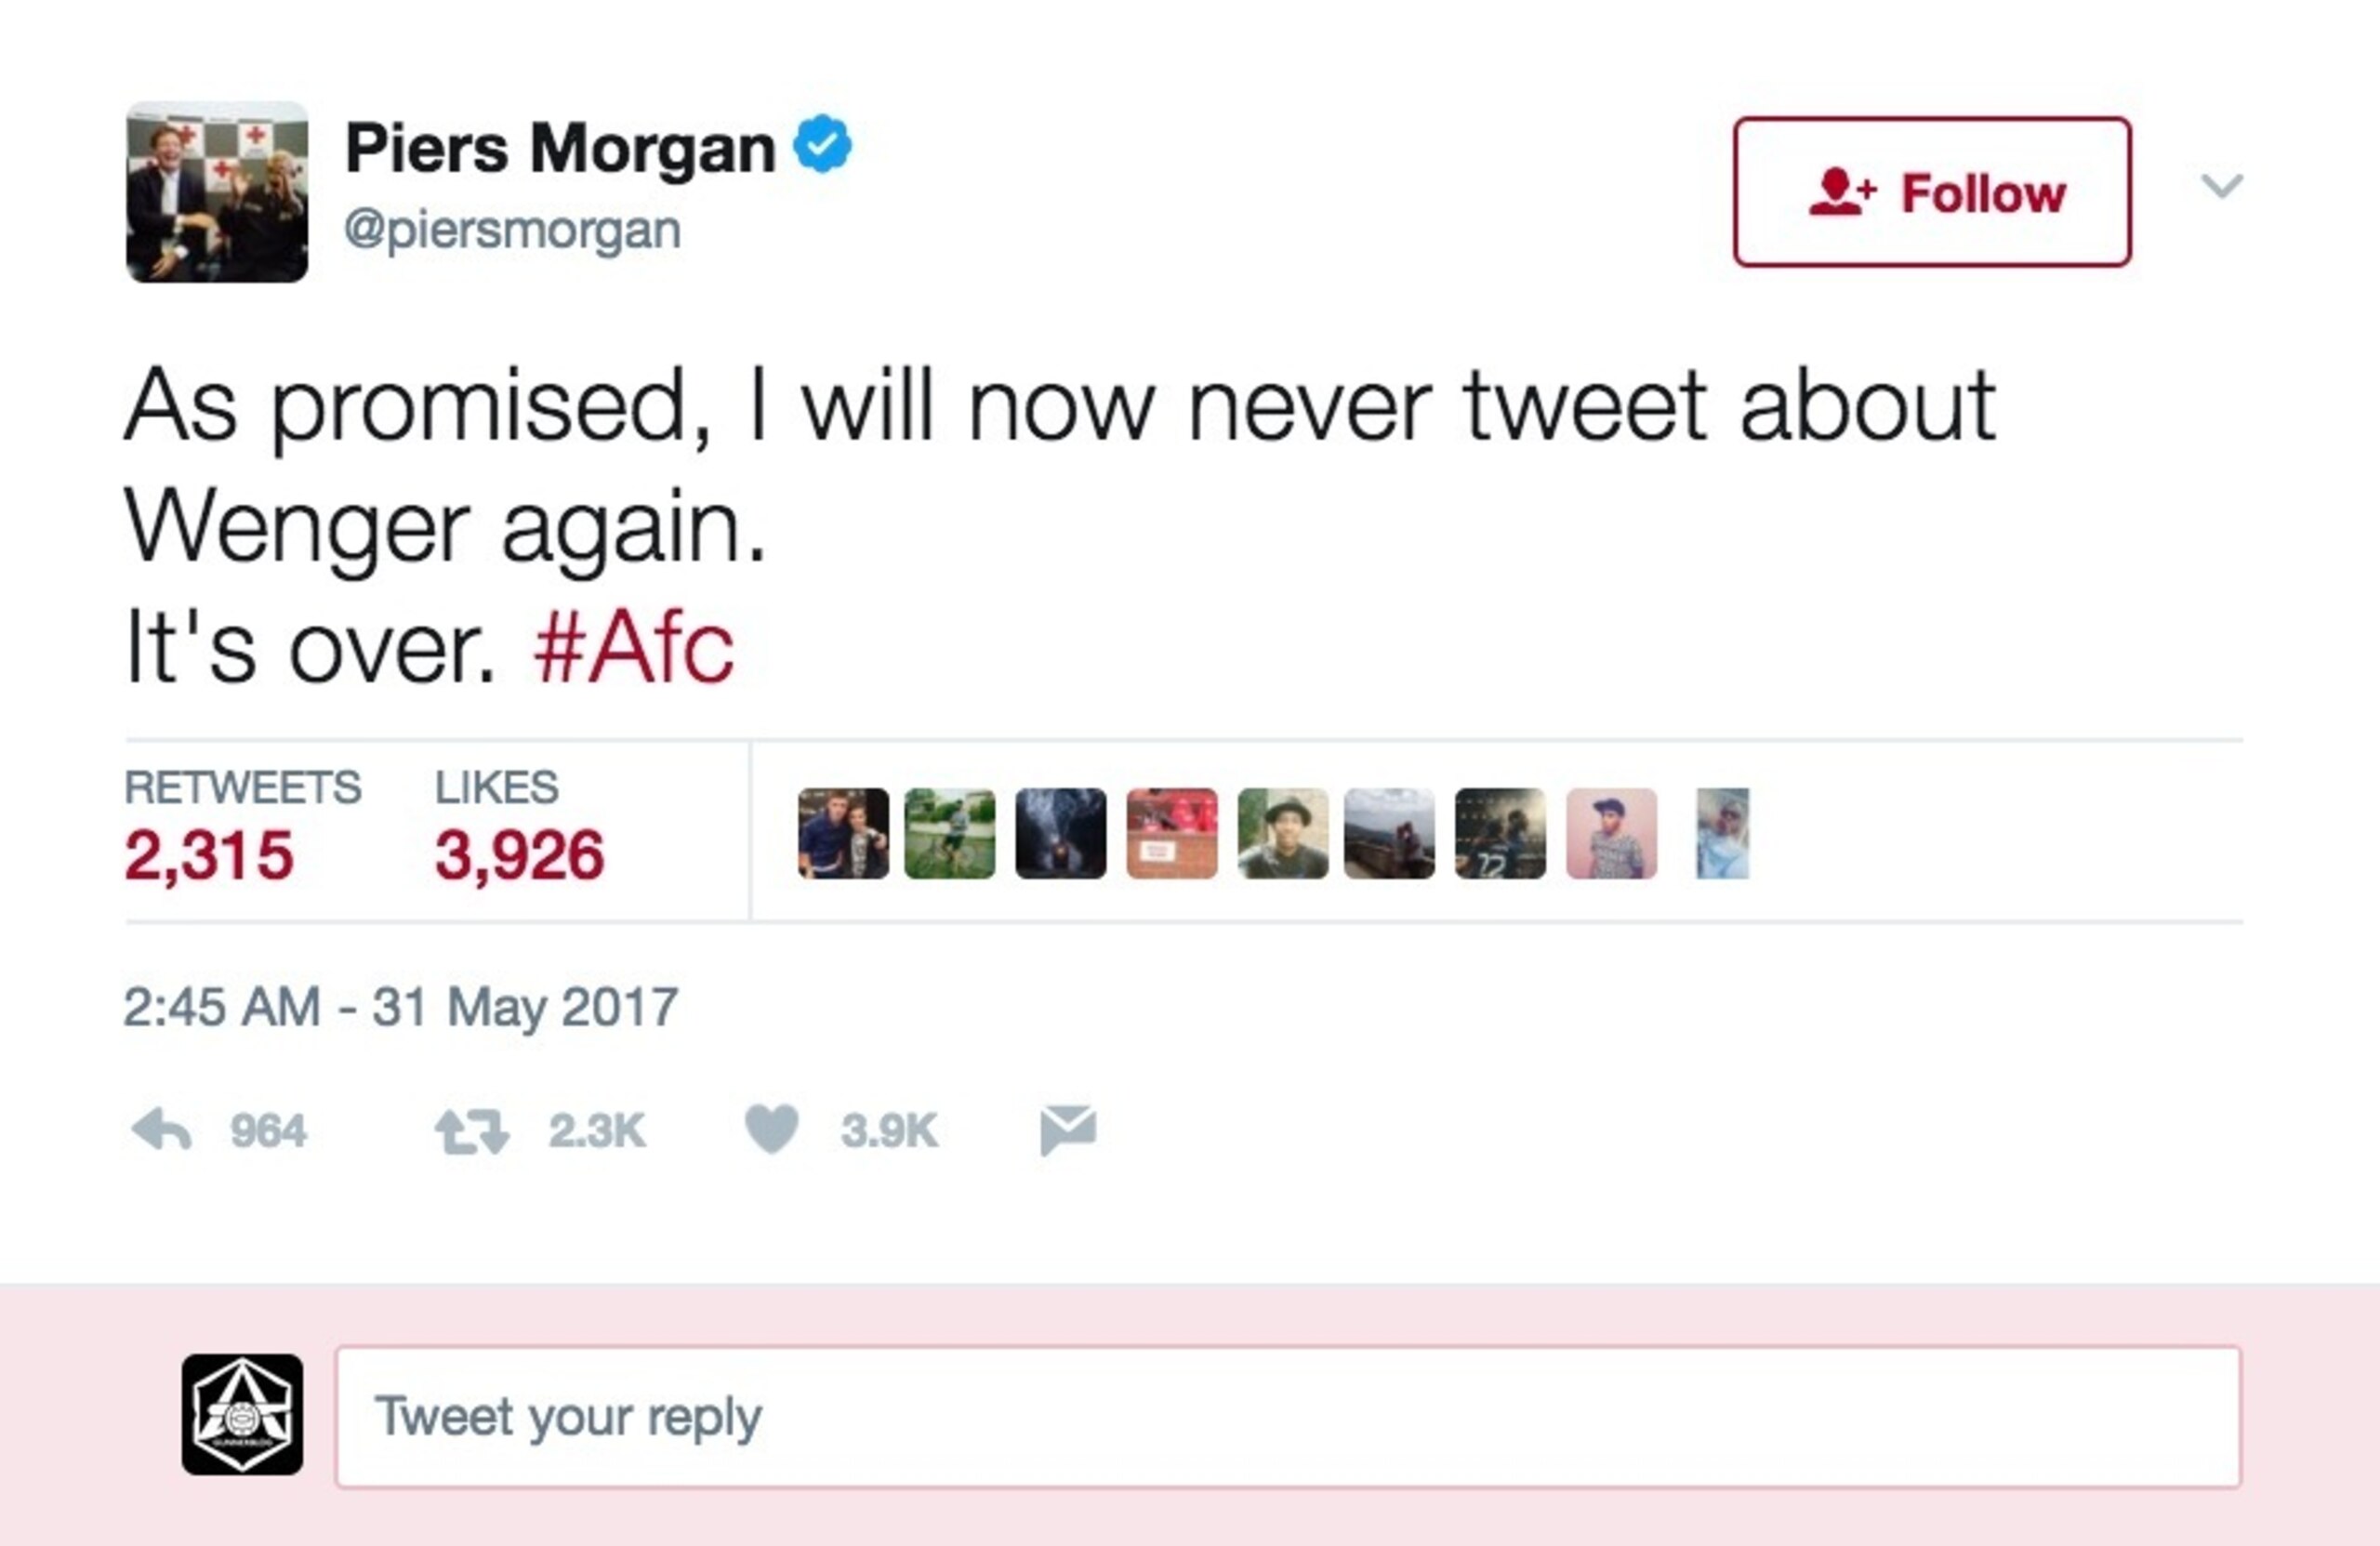The image size is (2380, 1546).
Task: Open the @piersmorgan handle link
Action: 512,230
